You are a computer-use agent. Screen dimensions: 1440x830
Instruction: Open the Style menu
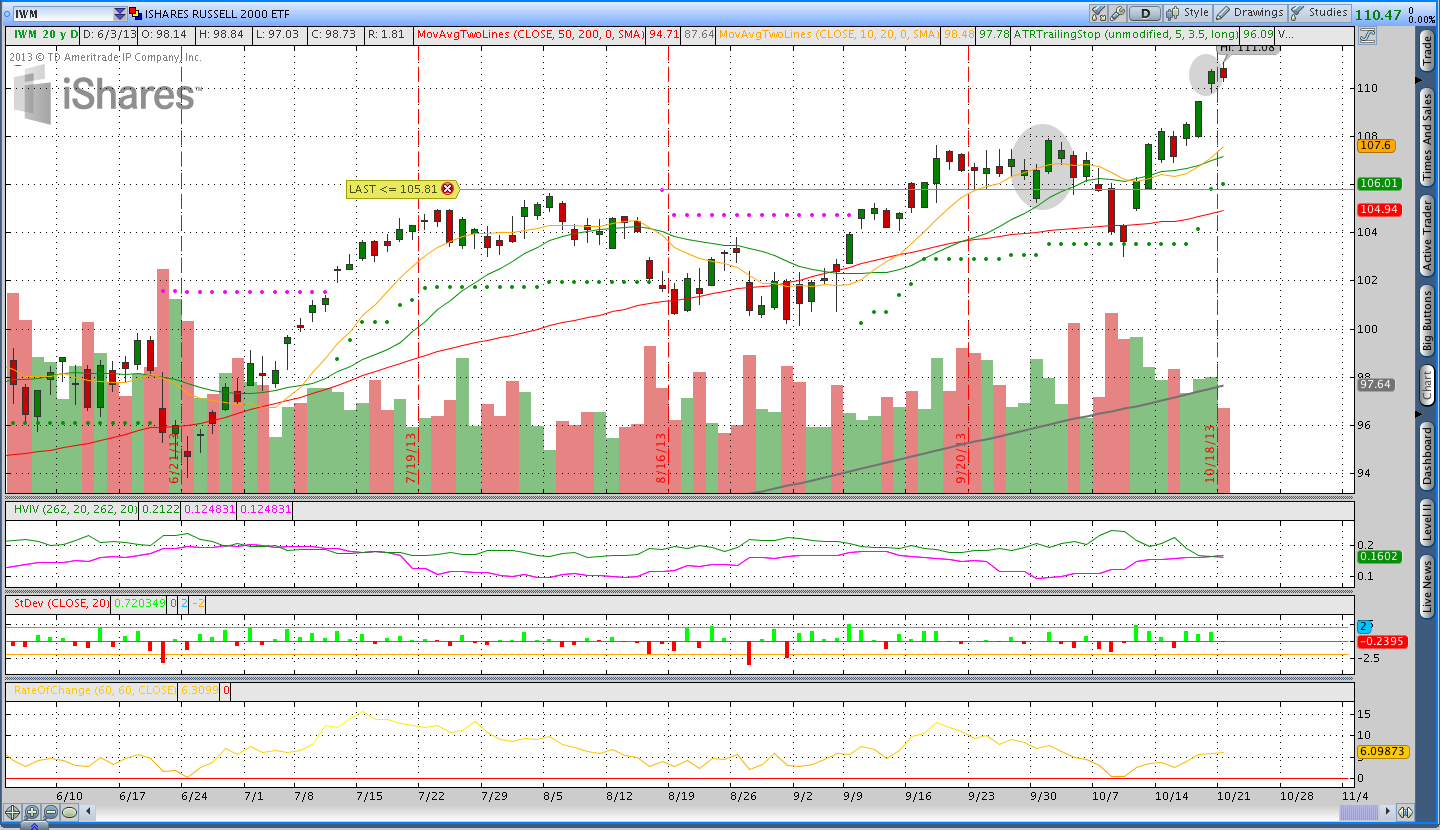click(x=1188, y=13)
